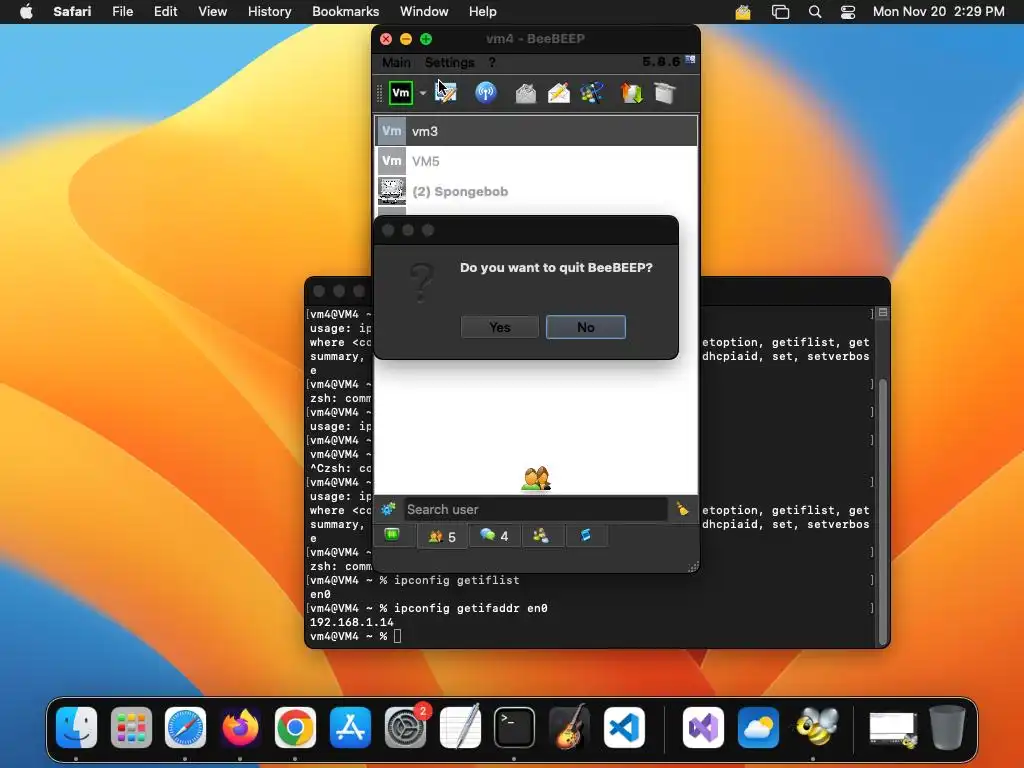Select user VM5 in the list
Screen dimensions: 1024x768
point(536,161)
